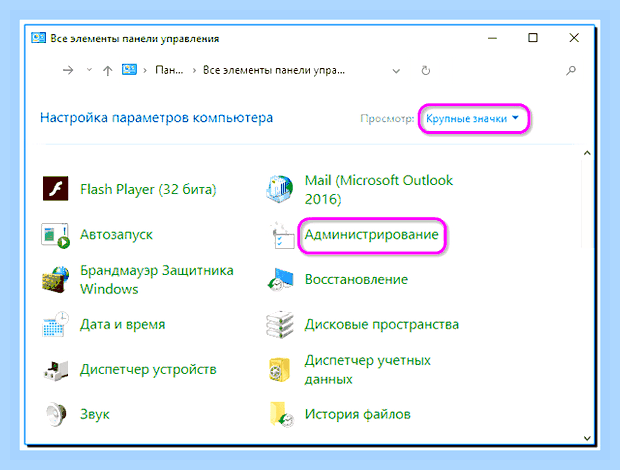Click the Mail (Microsoft Outlook 2016) icon
Screen dimensions: 620x470
click(280, 189)
